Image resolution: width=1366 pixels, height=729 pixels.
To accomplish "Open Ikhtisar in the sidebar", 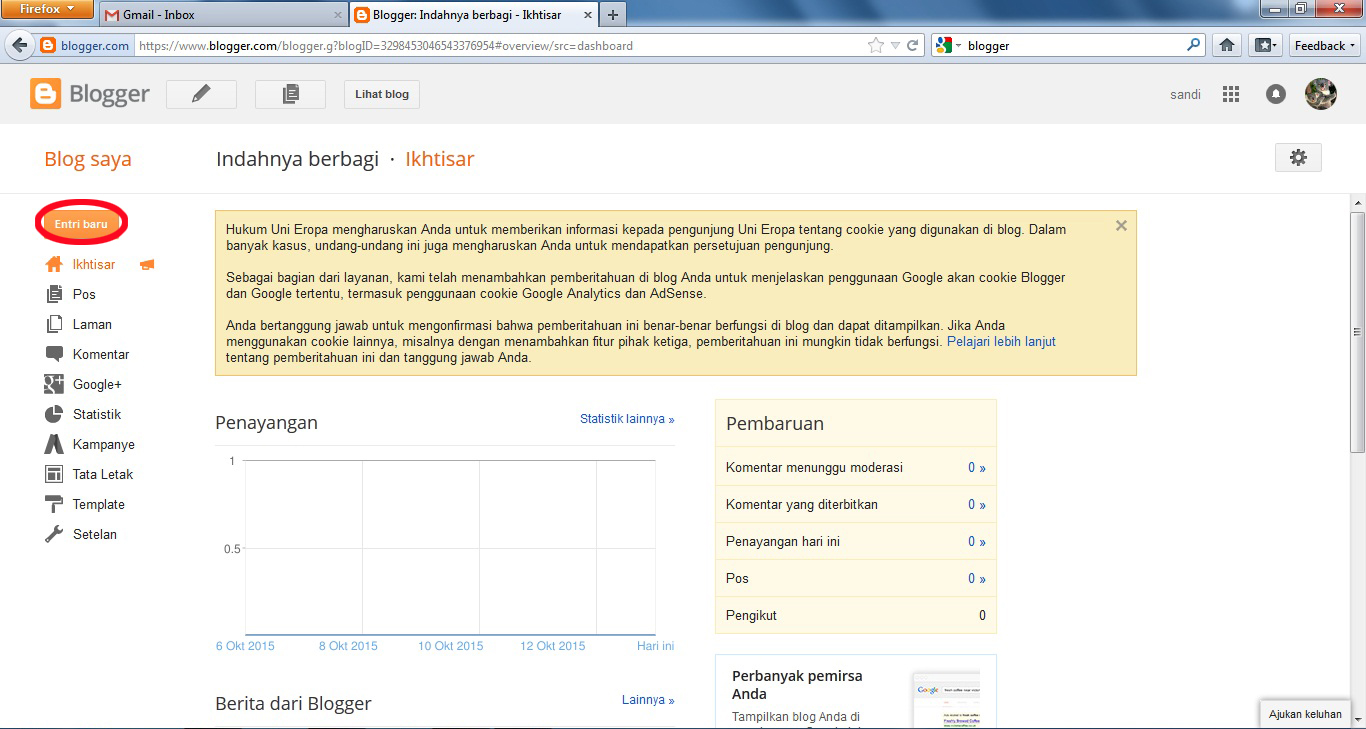I will tap(94, 265).
